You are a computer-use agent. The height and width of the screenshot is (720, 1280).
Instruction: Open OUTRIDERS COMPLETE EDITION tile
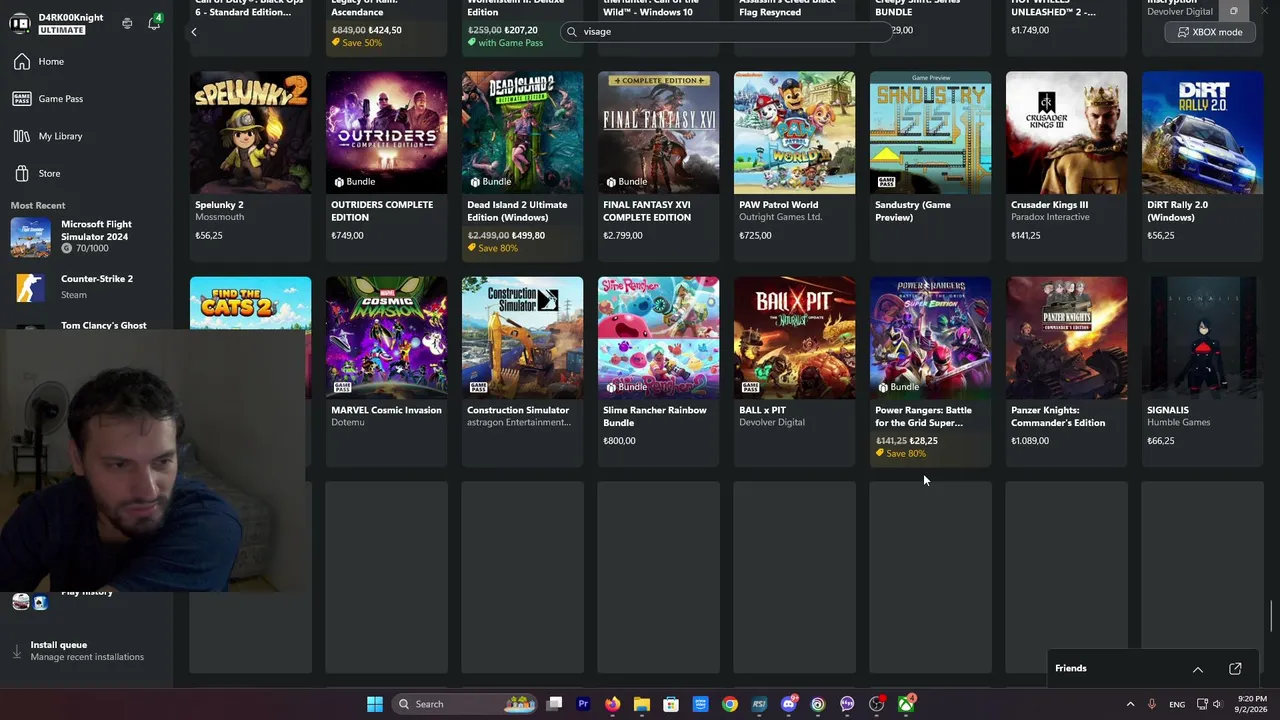(386, 166)
